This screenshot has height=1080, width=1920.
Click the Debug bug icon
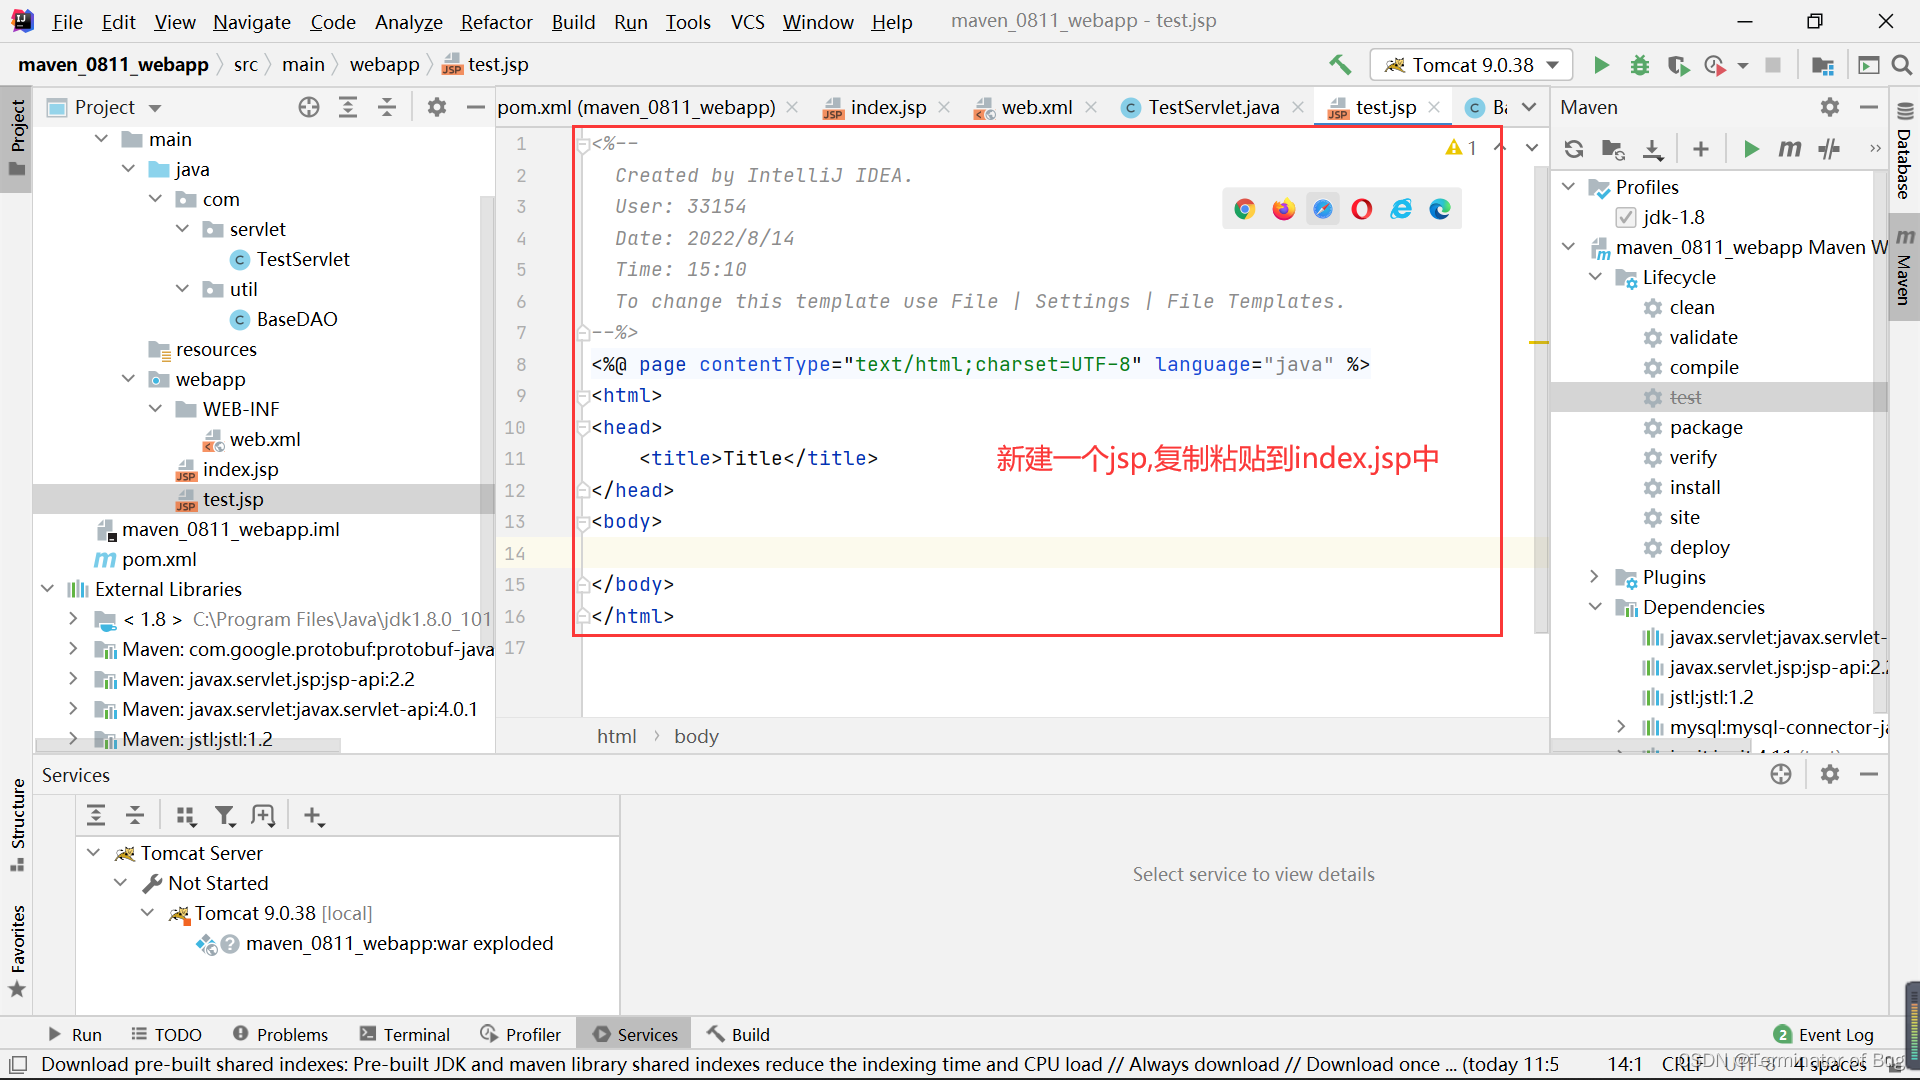click(1640, 65)
